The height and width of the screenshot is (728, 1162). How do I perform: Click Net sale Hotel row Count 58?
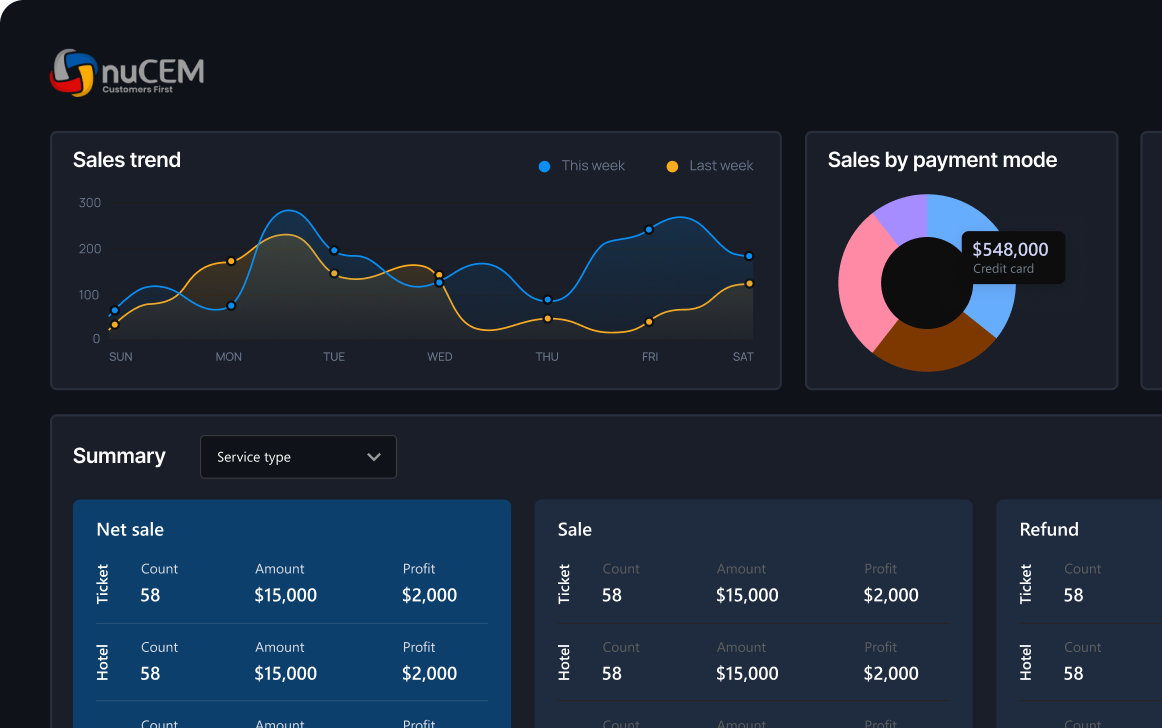150,673
